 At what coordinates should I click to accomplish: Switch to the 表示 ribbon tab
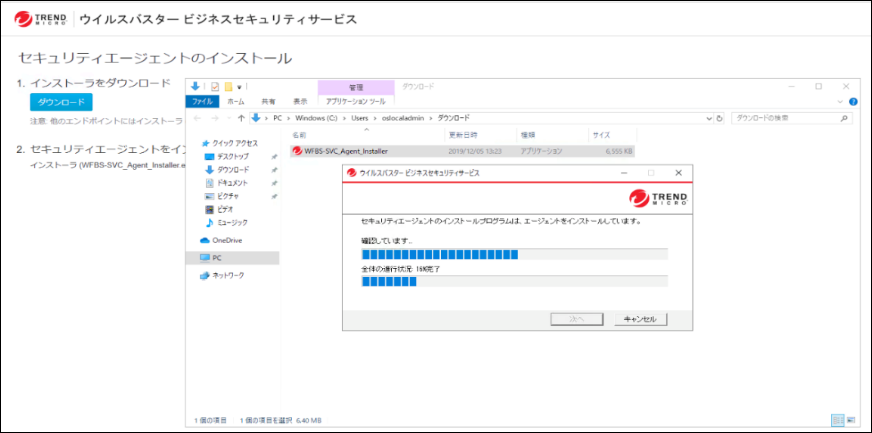tap(300, 101)
